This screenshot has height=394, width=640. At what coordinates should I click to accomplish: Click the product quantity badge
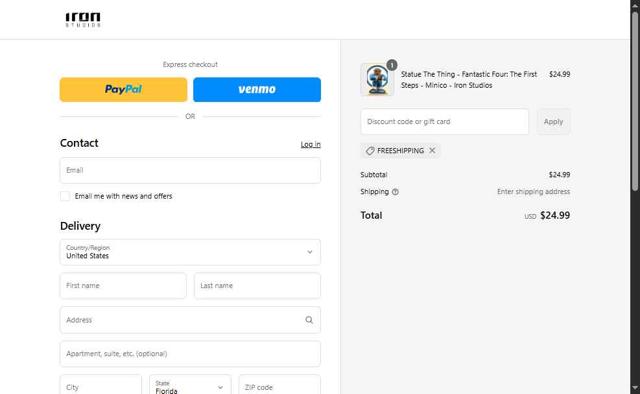(x=392, y=65)
